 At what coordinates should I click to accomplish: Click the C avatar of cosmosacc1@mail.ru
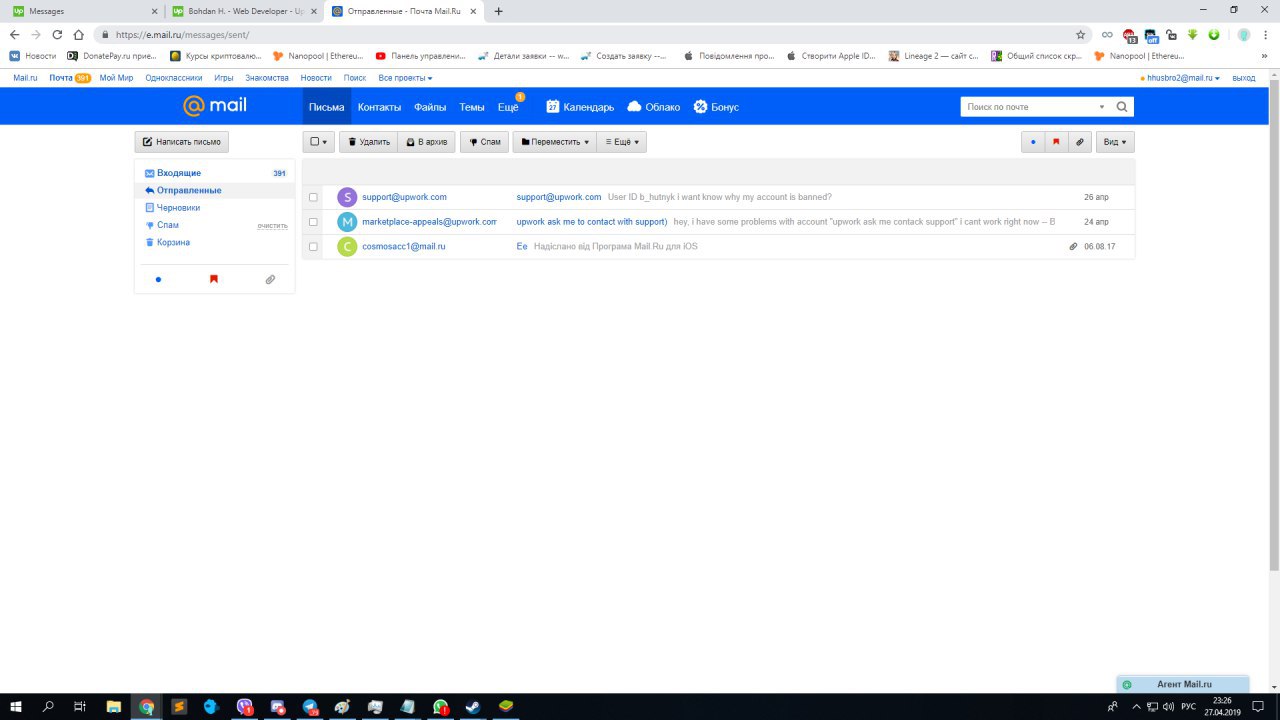(x=347, y=246)
